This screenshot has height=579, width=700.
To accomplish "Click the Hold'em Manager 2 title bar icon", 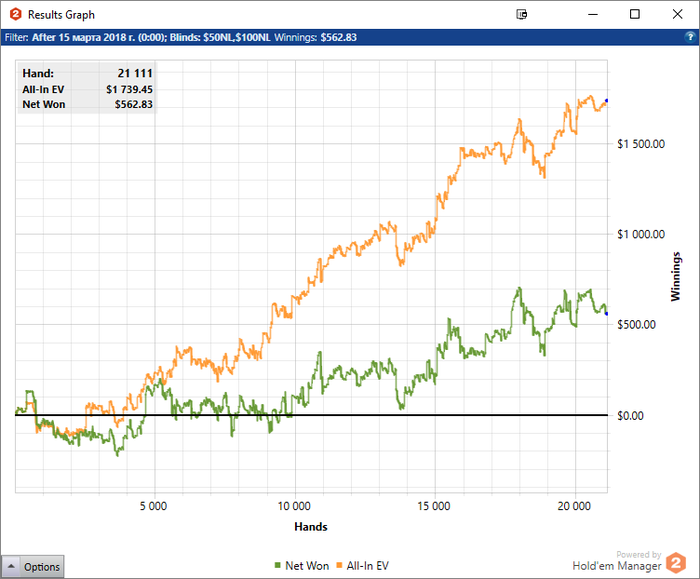I will pyautogui.click(x=16, y=14).
